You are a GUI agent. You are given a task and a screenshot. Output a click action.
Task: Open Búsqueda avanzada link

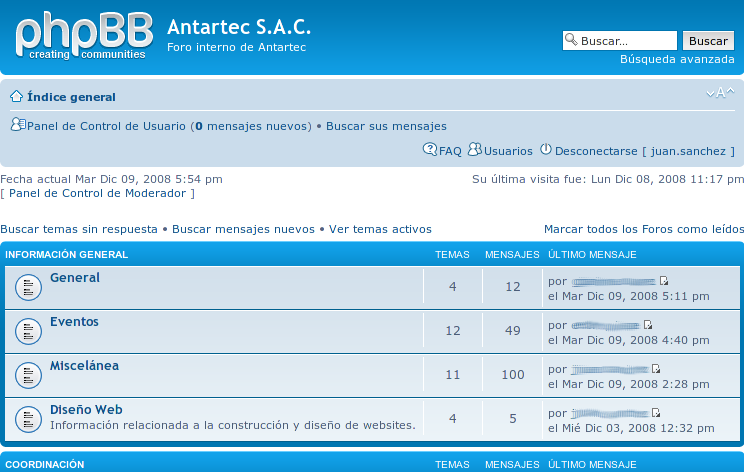[x=677, y=59]
